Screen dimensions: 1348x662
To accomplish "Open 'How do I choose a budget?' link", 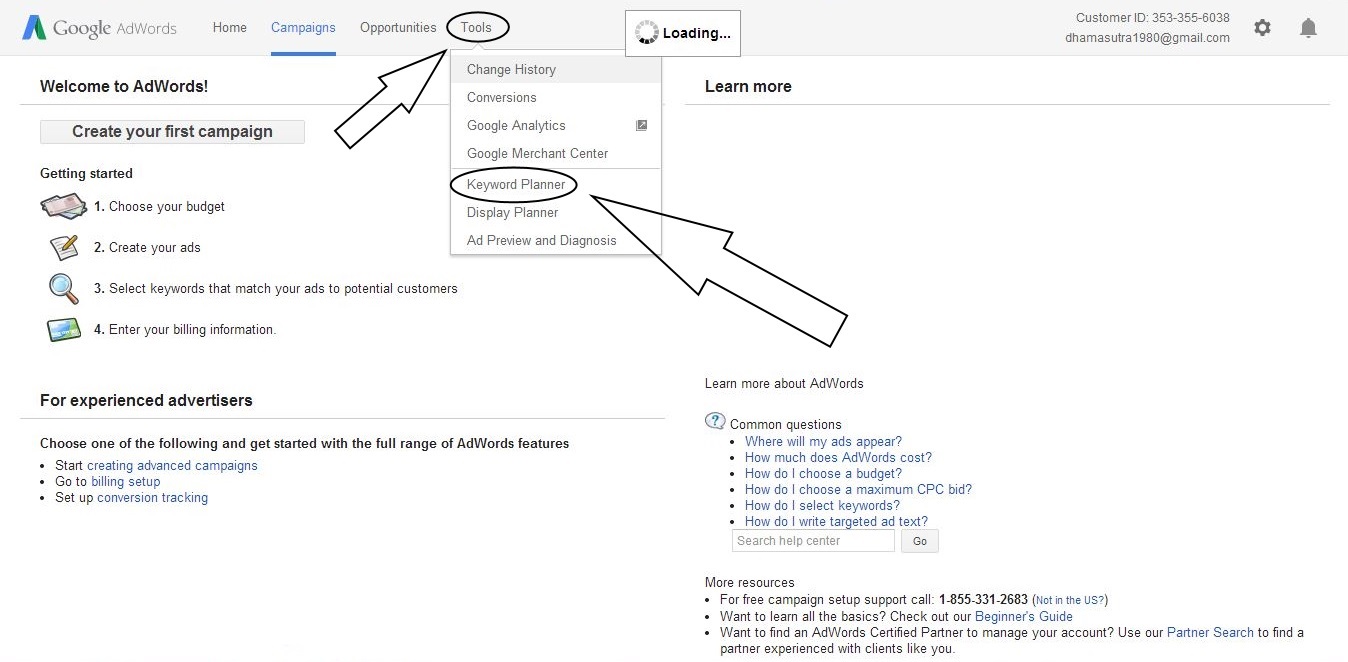I will pos(823,474).
